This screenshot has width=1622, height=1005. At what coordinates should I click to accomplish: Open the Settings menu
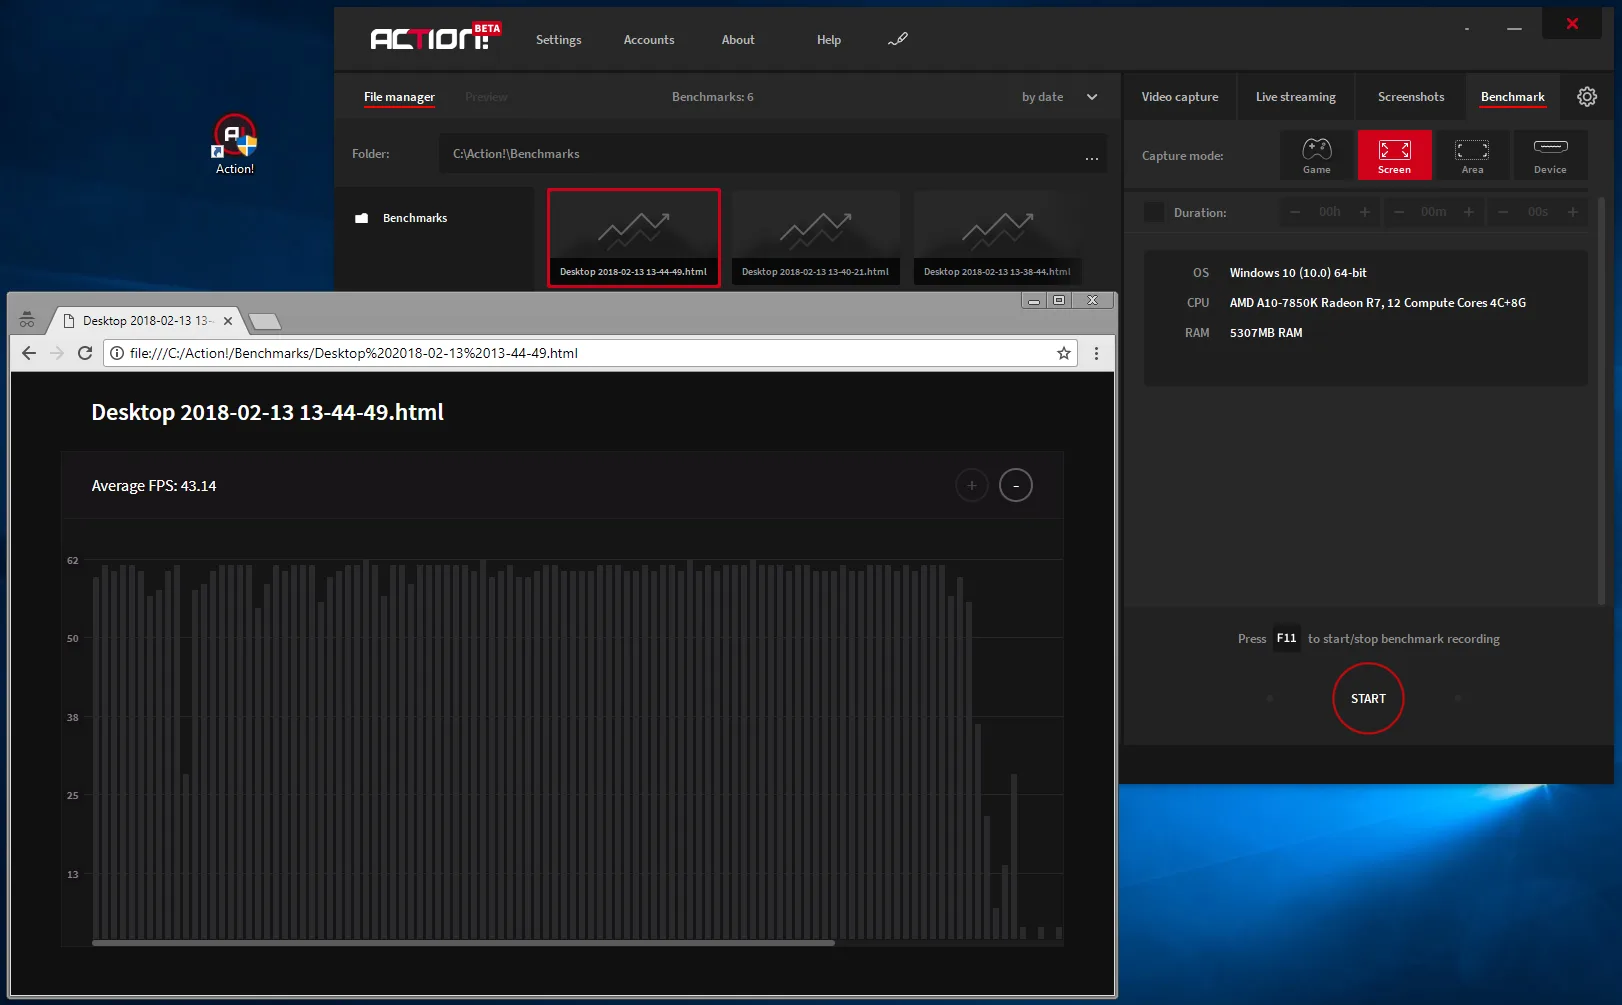click(558, 40)
